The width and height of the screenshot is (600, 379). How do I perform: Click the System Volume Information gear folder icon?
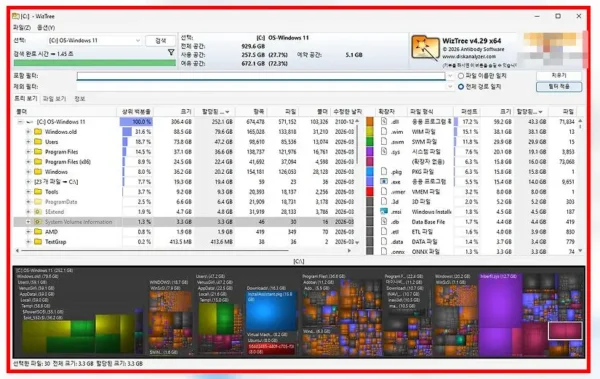[38, 222]
